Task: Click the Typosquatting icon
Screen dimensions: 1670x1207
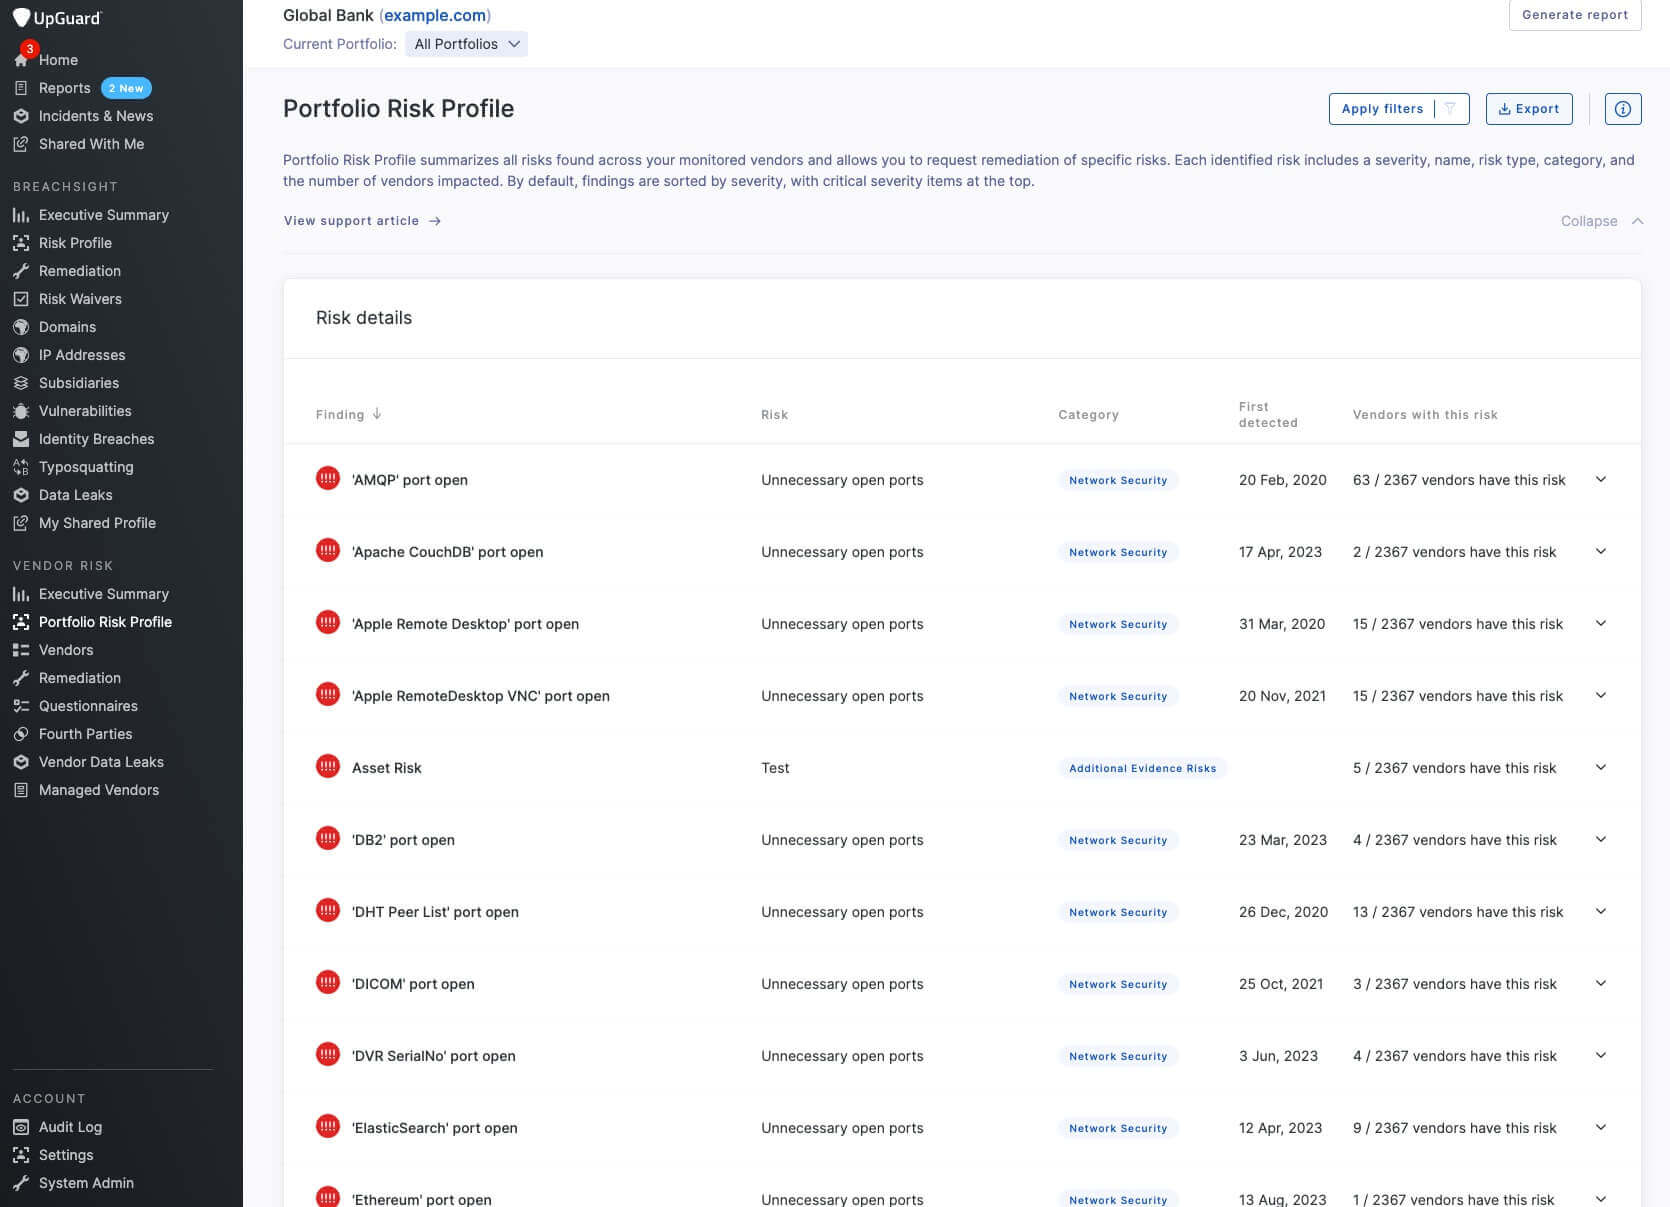Action: (21, 467)
